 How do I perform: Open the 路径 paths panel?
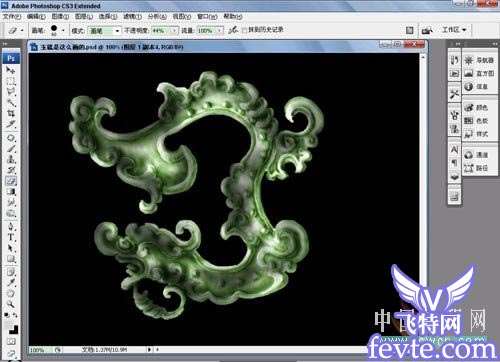[x=477, y=168]
